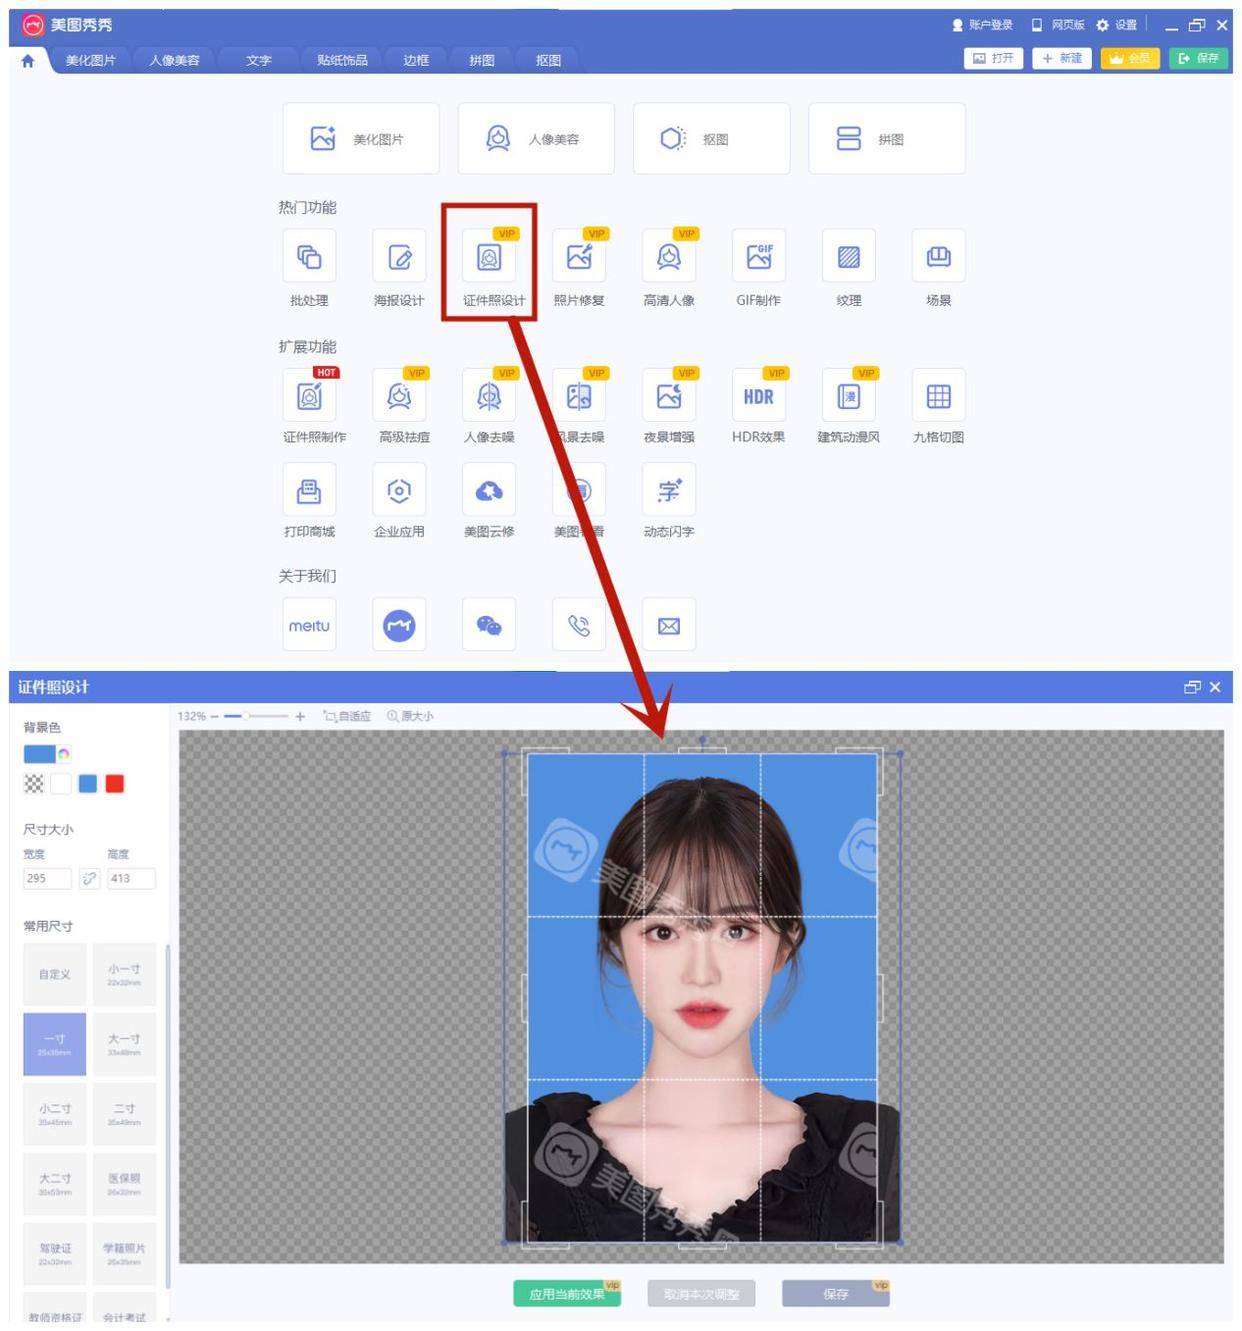The height and width of the screenshot is (1331, 1242).
Task: Open the 建筑动漫风 anime style tool
Action: (x=849, y=396)
